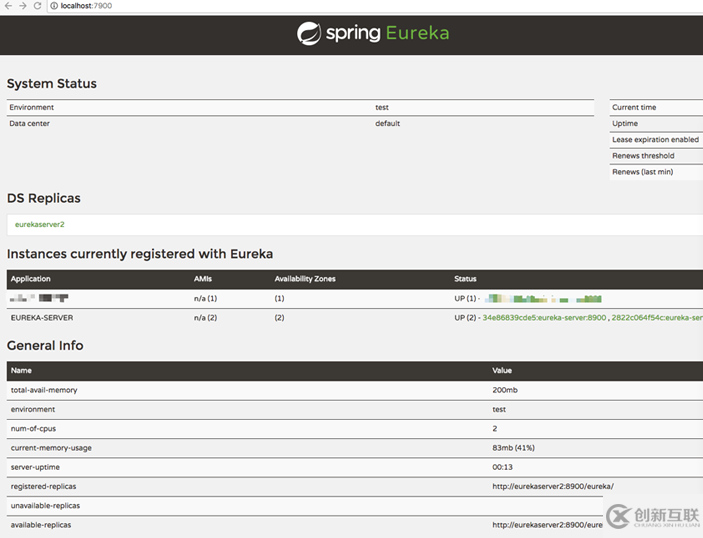This screenshot has width=703, height=538.
Task: Select the EUREKA-SERVER application name
Action: point(42,317)
